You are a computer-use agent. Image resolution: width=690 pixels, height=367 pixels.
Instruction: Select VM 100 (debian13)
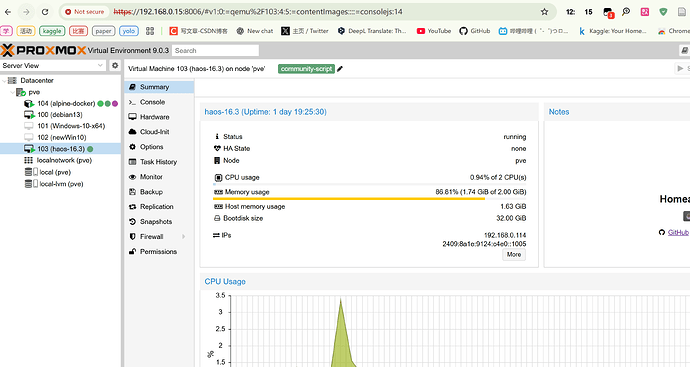[x=60, y=115]
